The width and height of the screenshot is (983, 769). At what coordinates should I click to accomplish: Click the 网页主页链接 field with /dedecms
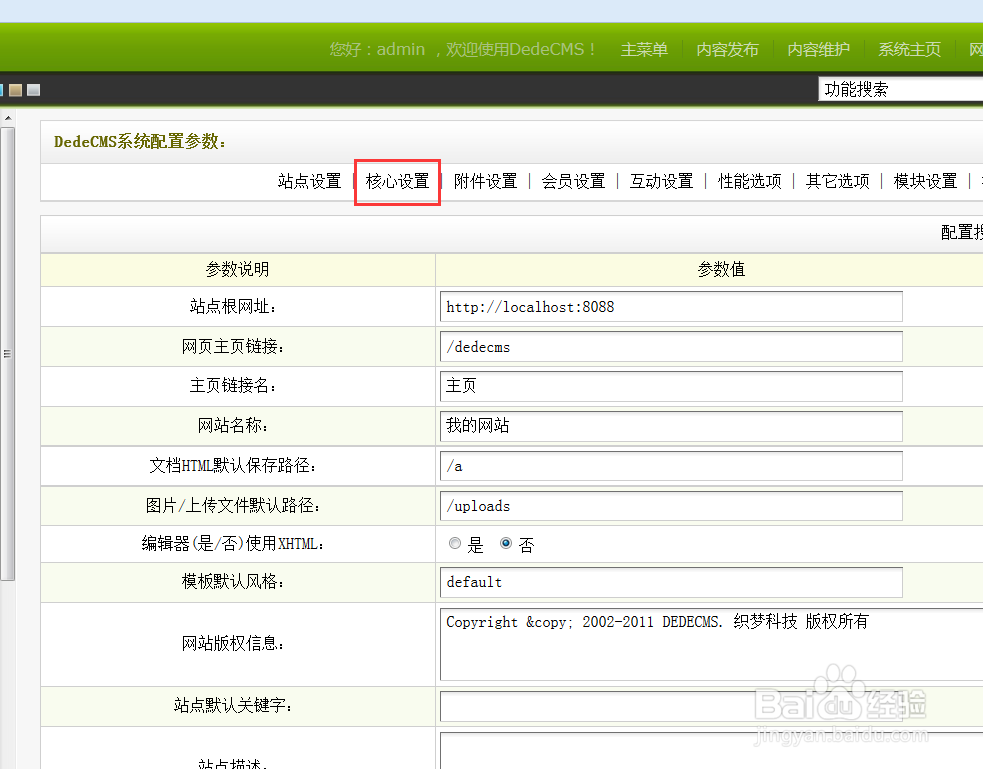tap(671, 347)
